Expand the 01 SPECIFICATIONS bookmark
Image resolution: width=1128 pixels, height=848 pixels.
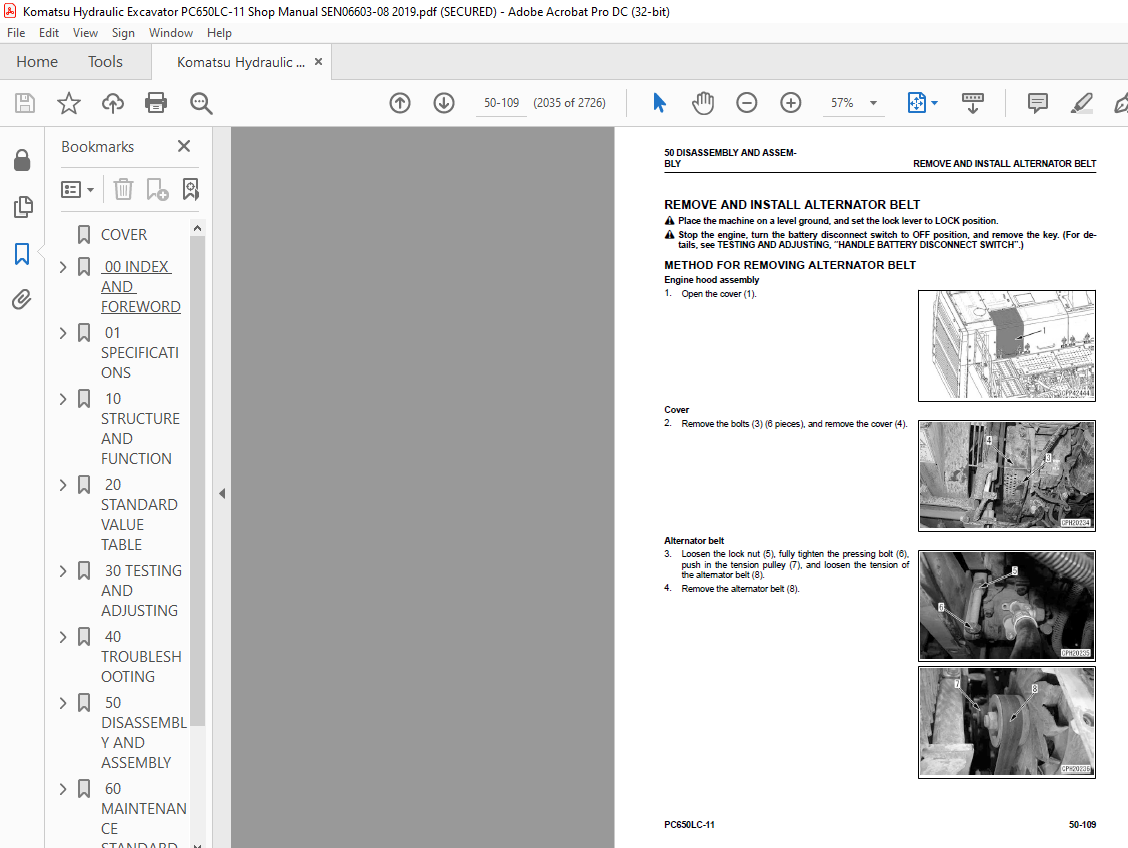tap(63, 333)
